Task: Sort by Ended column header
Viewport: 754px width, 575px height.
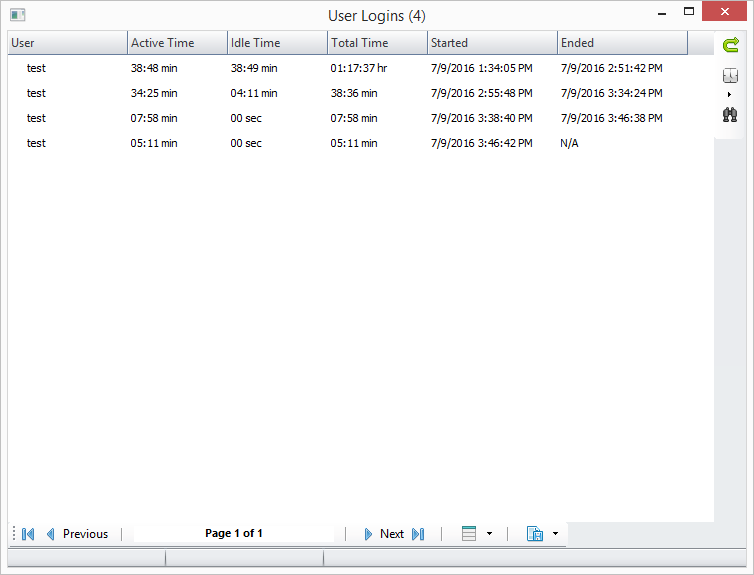Action: point(623,43)
